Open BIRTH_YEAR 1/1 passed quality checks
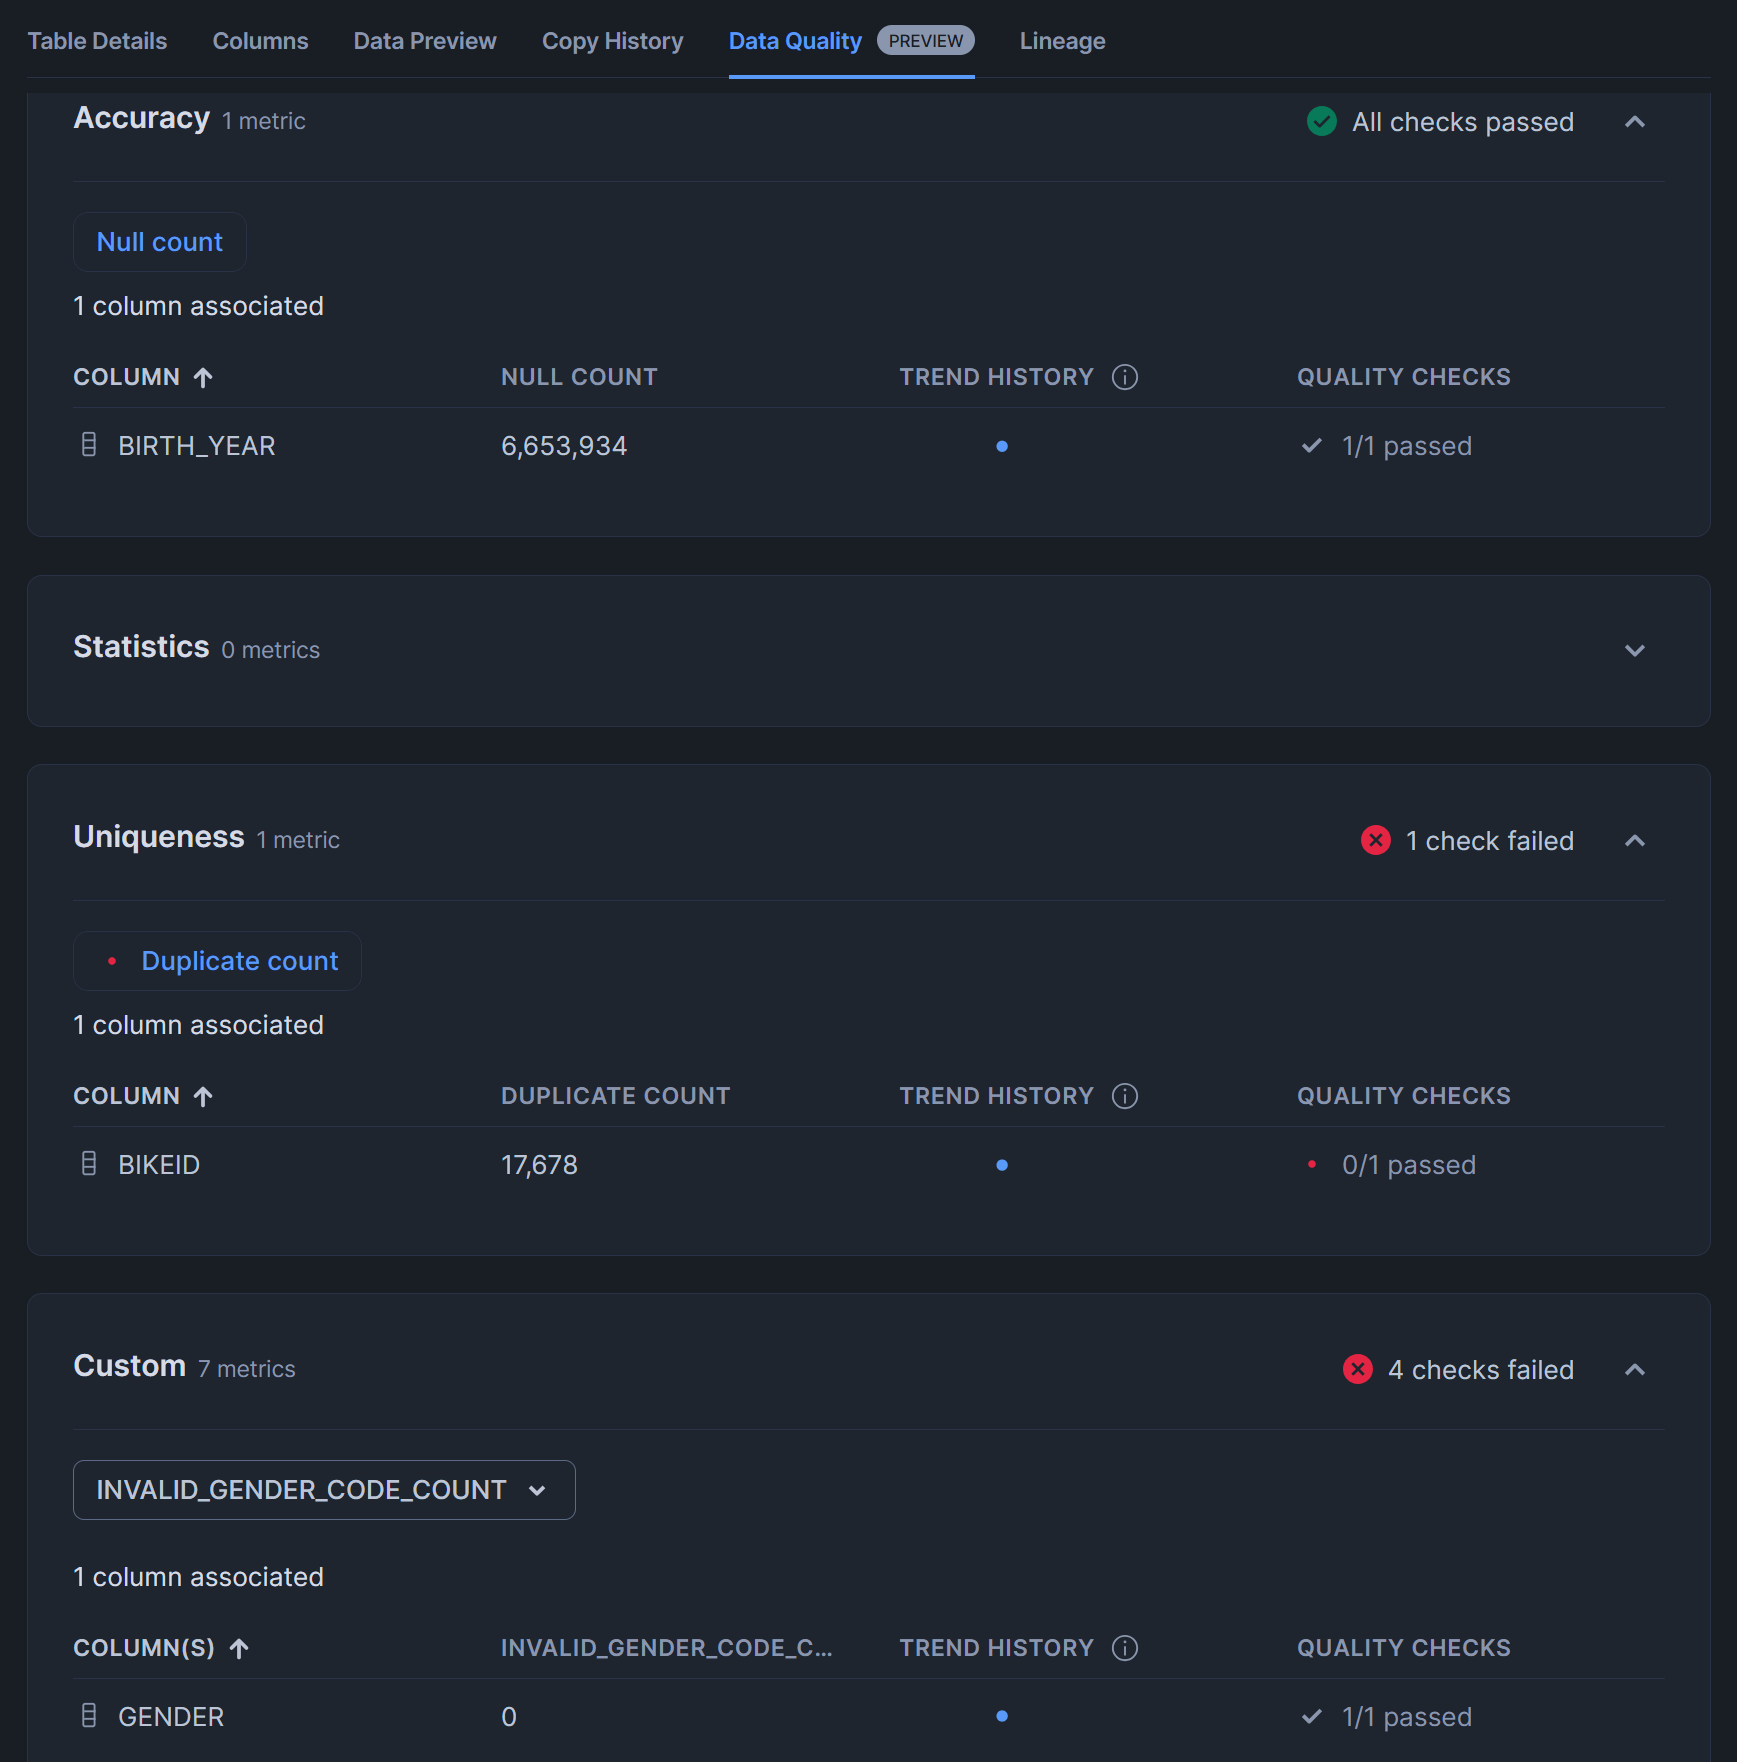 point(1387,446)
